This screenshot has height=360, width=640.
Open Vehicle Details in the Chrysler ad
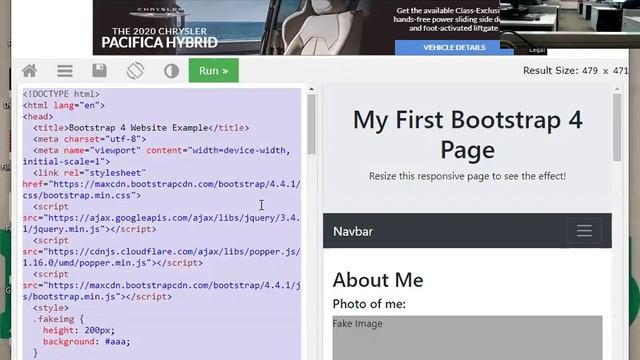pyautogui.click(x=454, y=47)
